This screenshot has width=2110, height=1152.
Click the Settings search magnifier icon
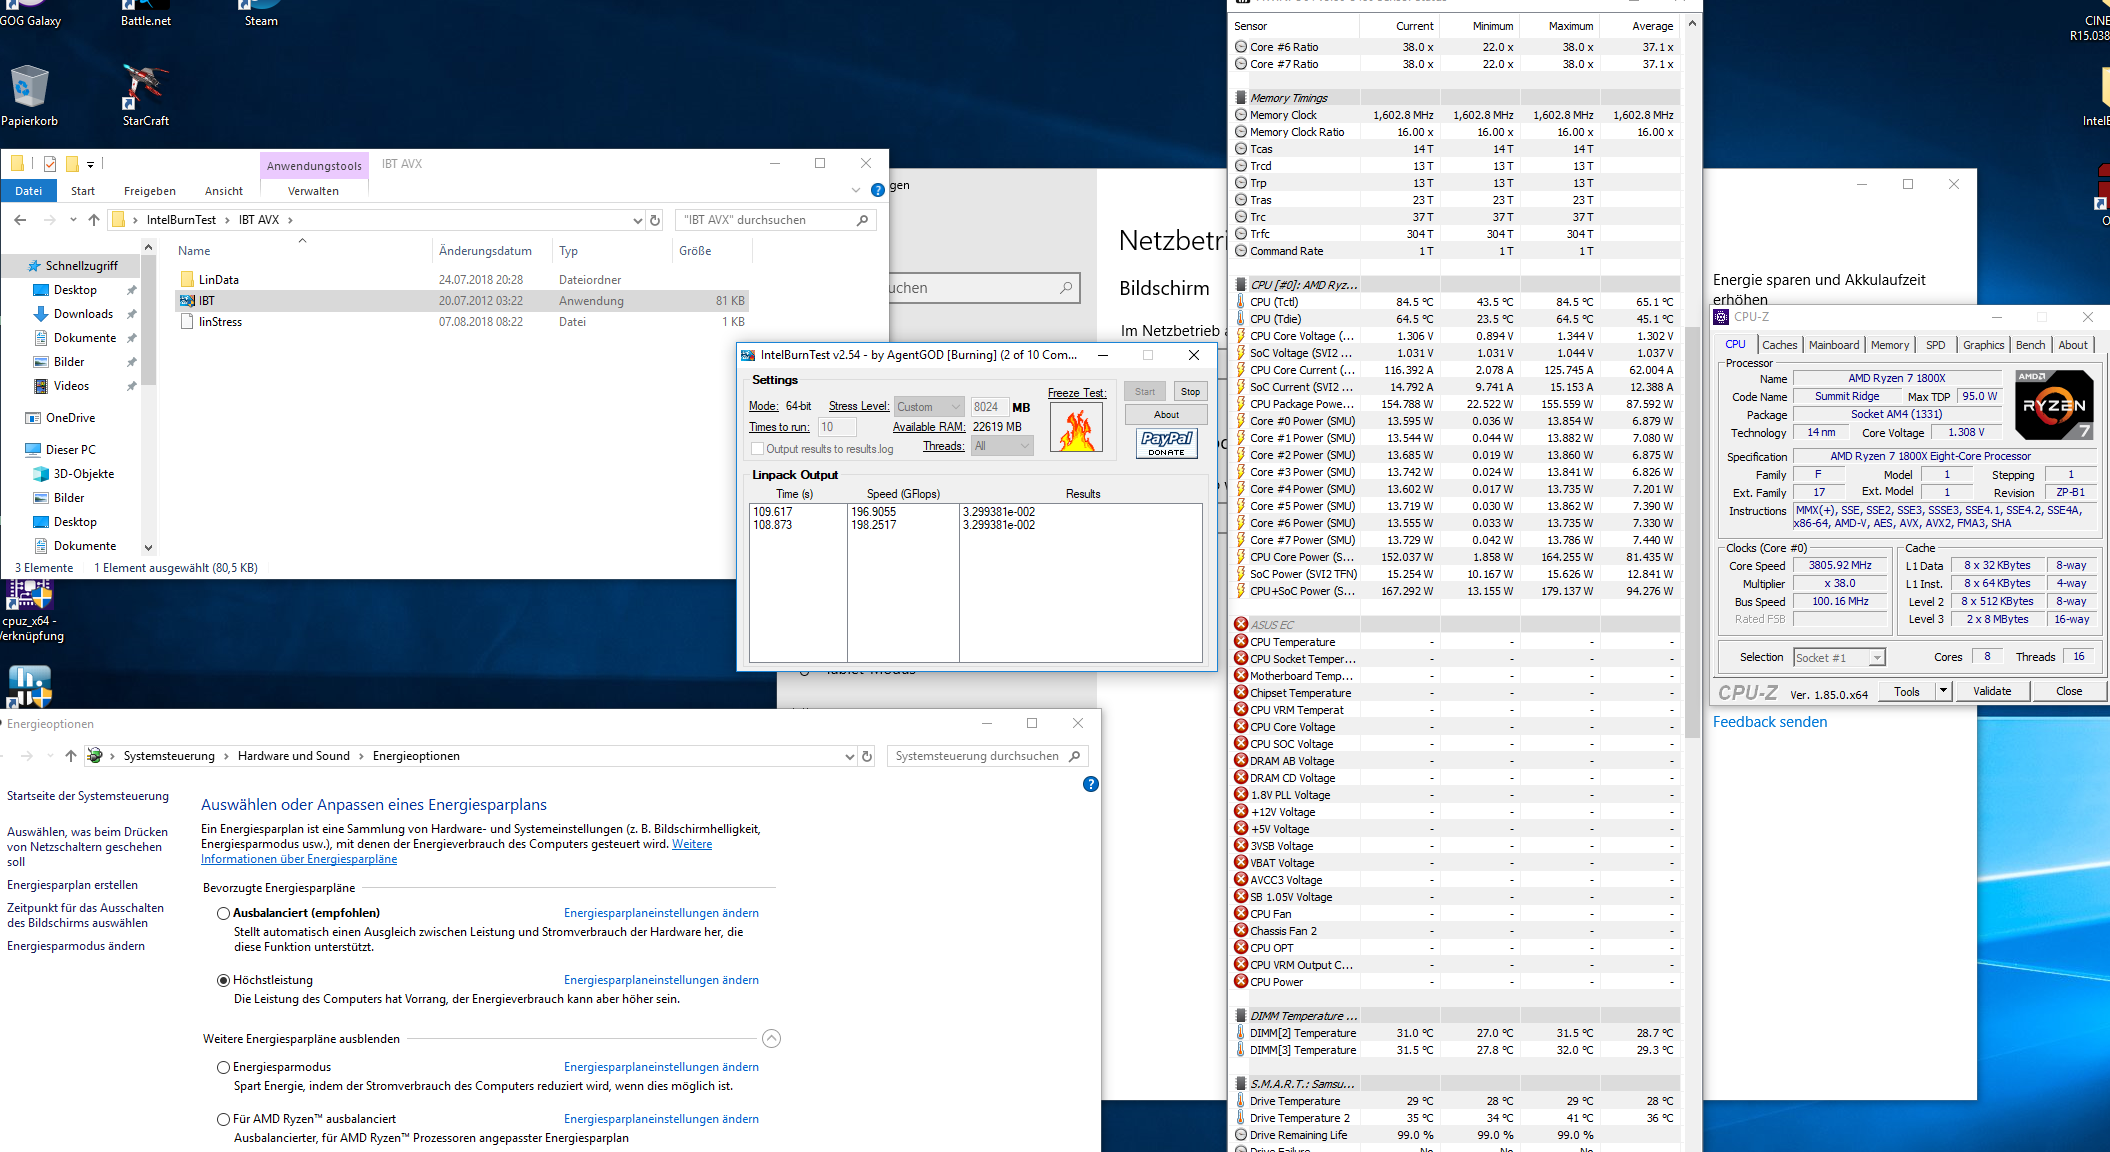1066,288
